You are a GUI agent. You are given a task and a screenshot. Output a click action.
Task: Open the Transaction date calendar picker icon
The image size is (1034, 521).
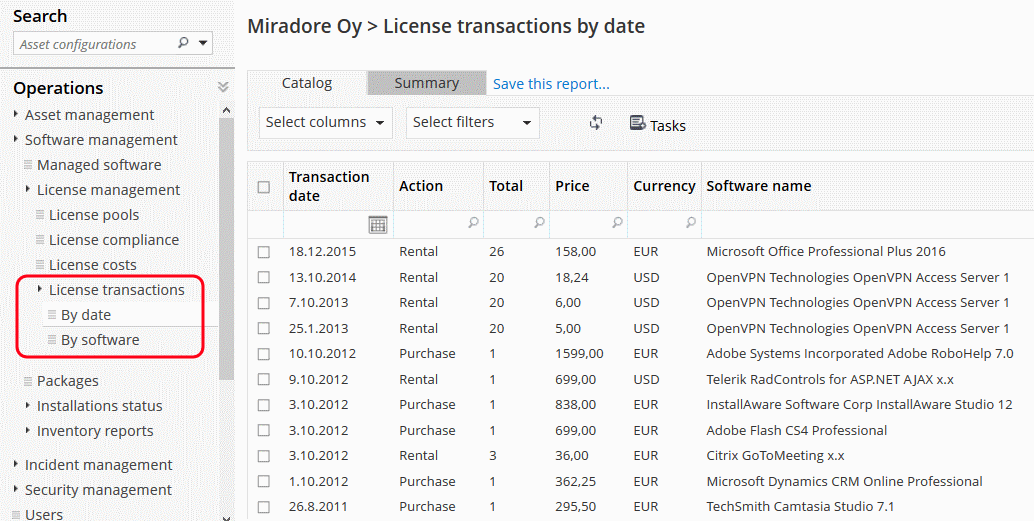pos(378,224)
